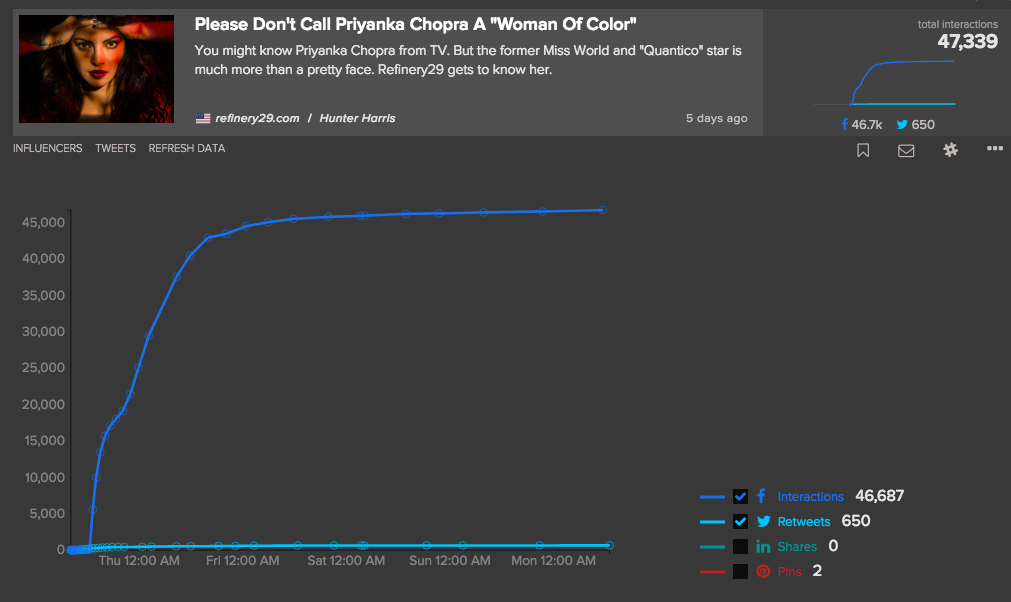Open the three-dot more options menu

(994, 149)
